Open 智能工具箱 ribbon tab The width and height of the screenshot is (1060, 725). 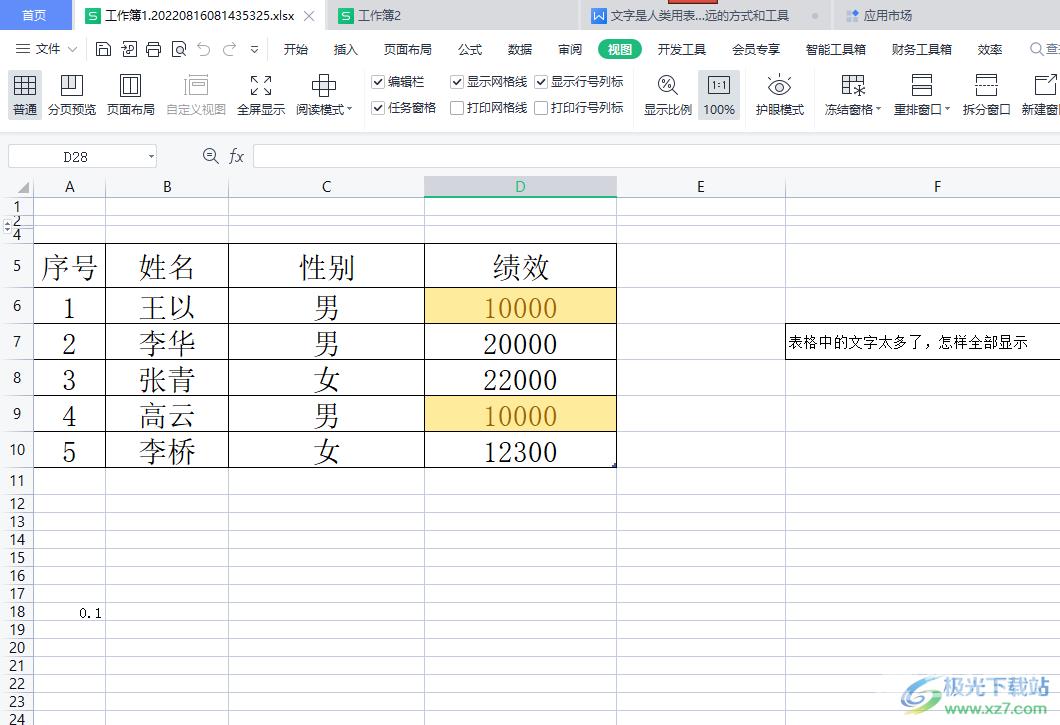pos(836,49)
